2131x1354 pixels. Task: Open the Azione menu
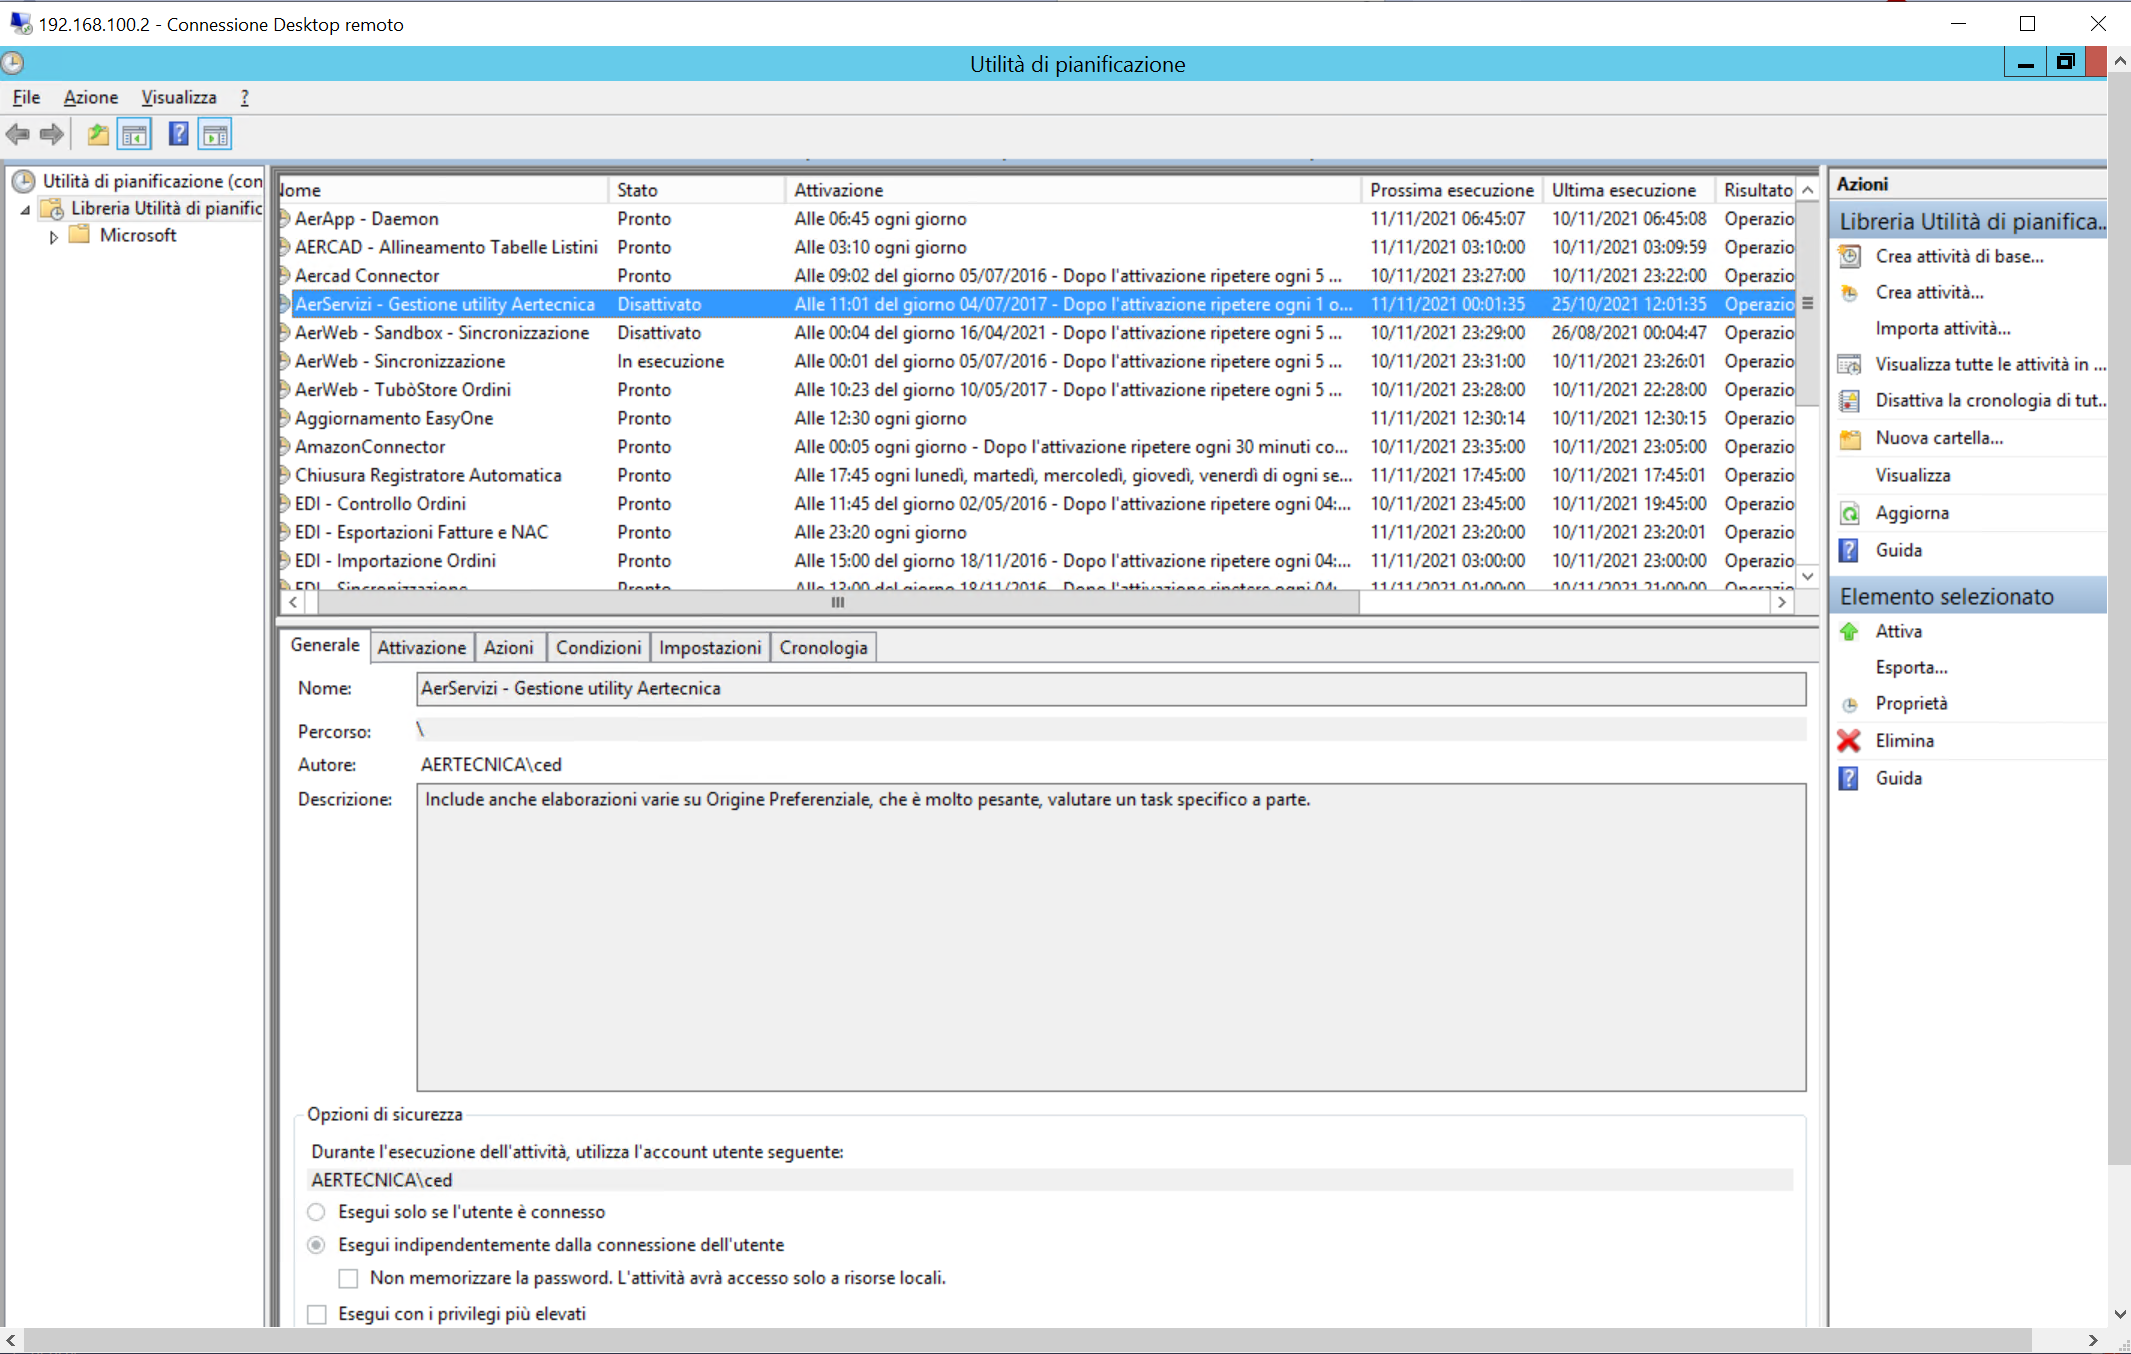(91, 97)
